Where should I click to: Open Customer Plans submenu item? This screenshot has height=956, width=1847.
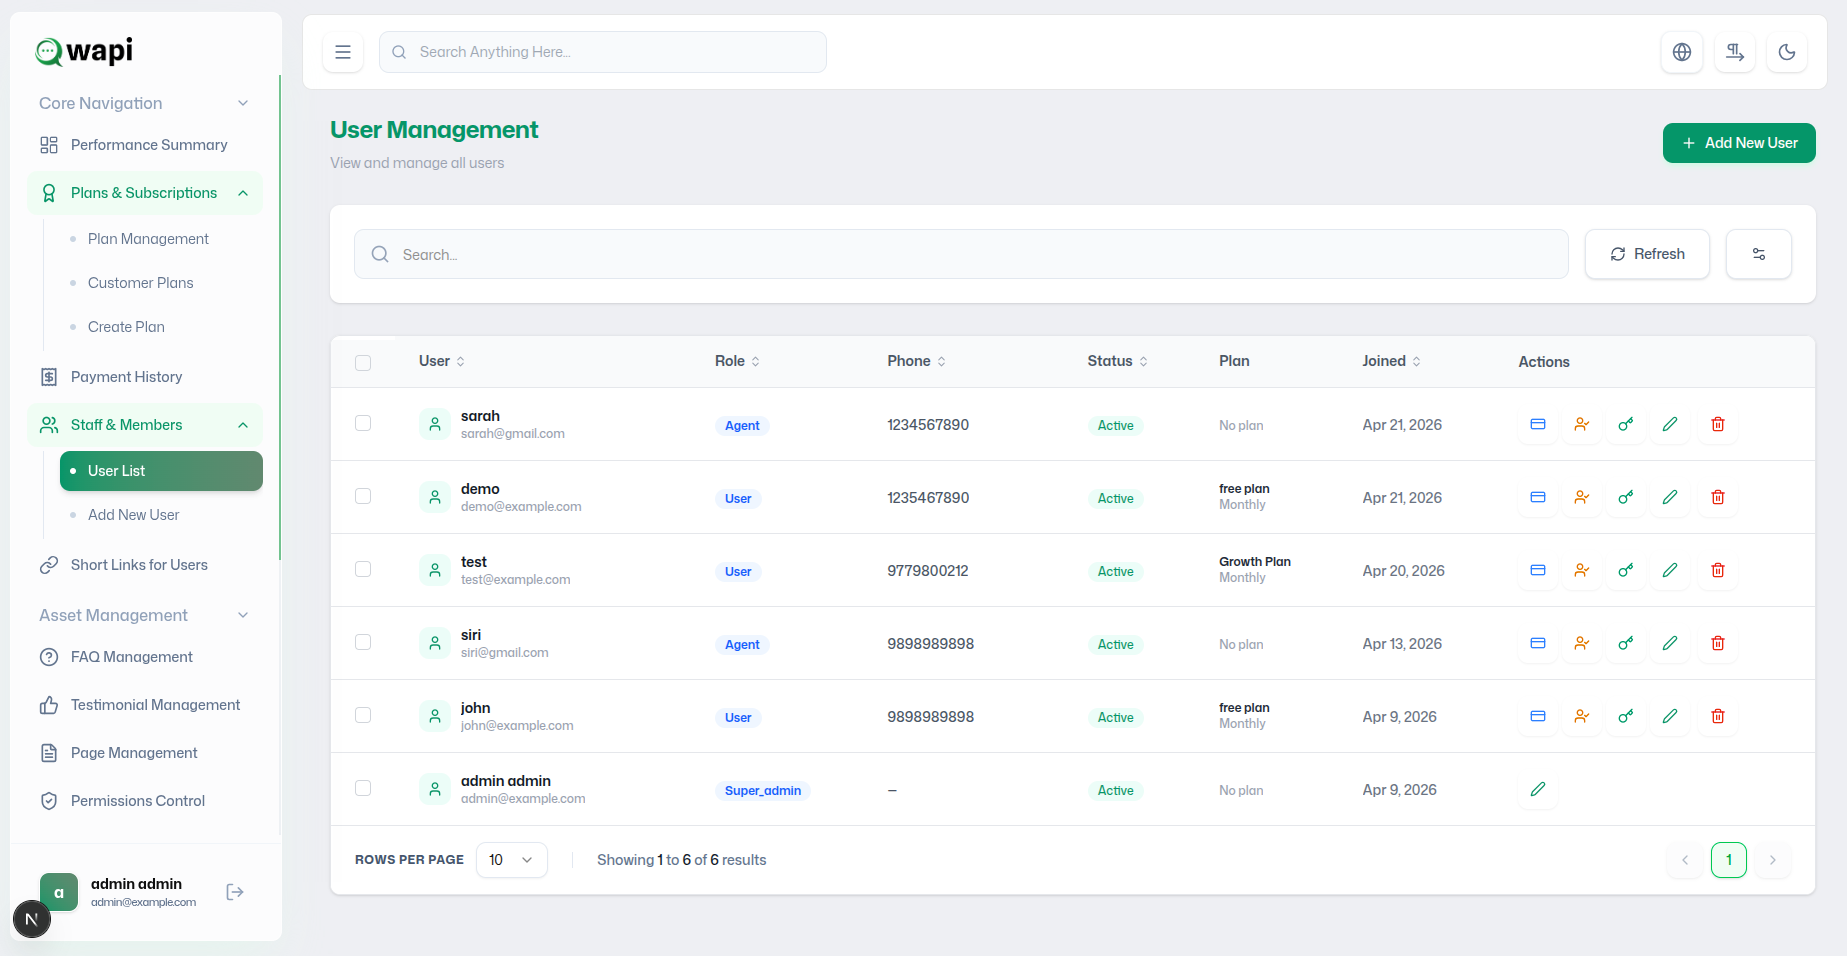point(141,283)
